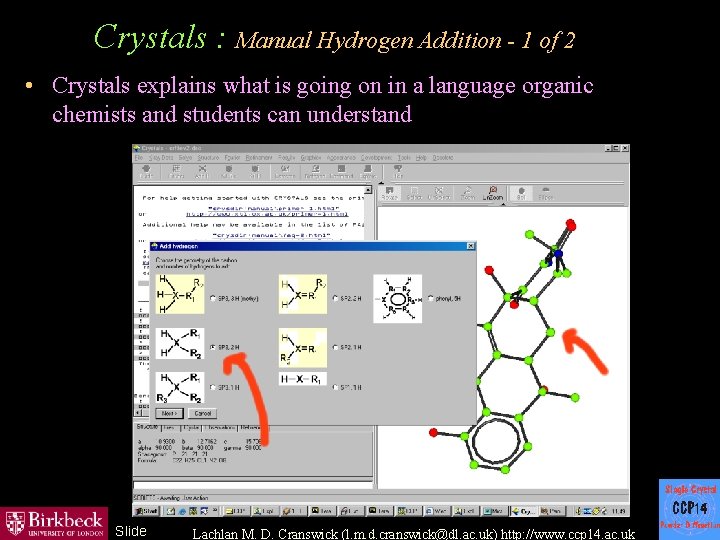Click the Select tool in model toolbar
This screenshot has width=720, height=540.
click(x=414, y=193)
